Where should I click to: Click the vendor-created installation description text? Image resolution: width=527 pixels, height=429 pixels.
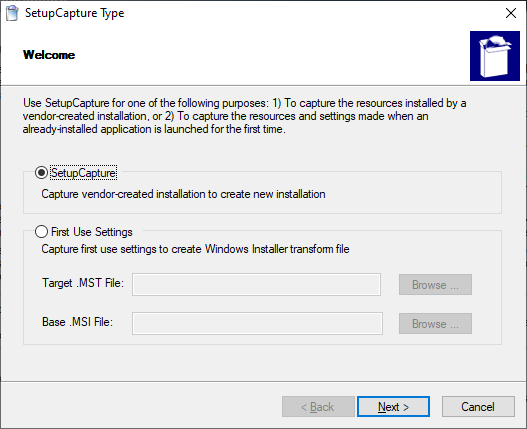click(x=183, y=194)
